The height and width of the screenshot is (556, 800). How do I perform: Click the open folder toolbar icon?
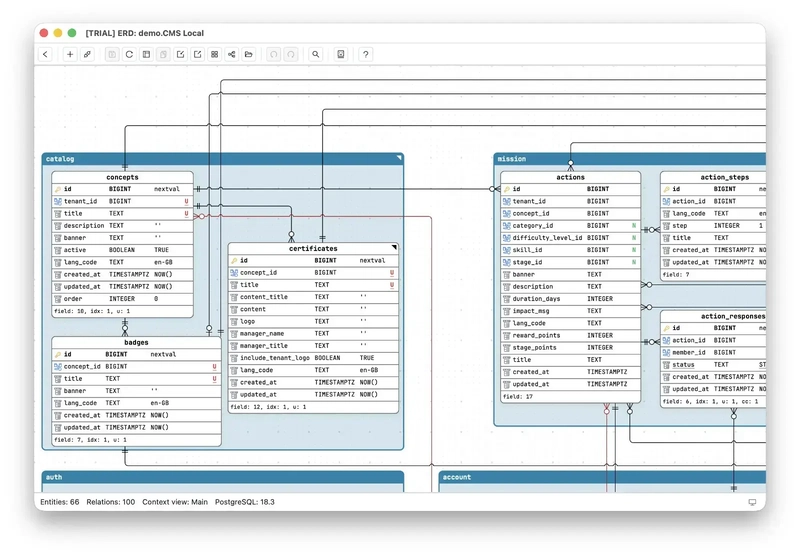pos(248,54)
